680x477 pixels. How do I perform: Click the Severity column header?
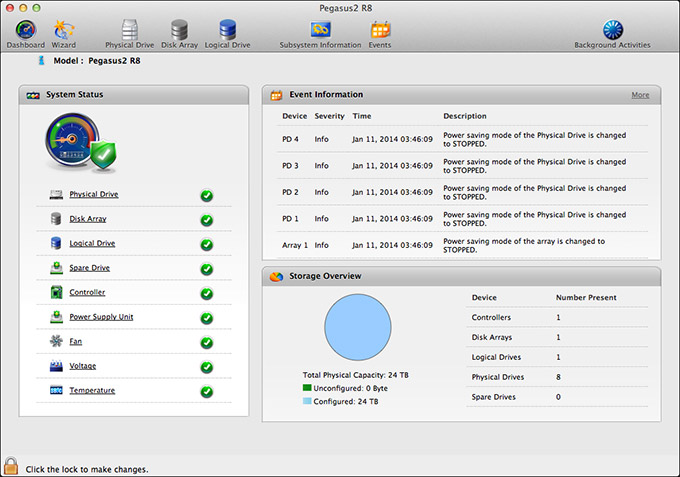point(330,116)
